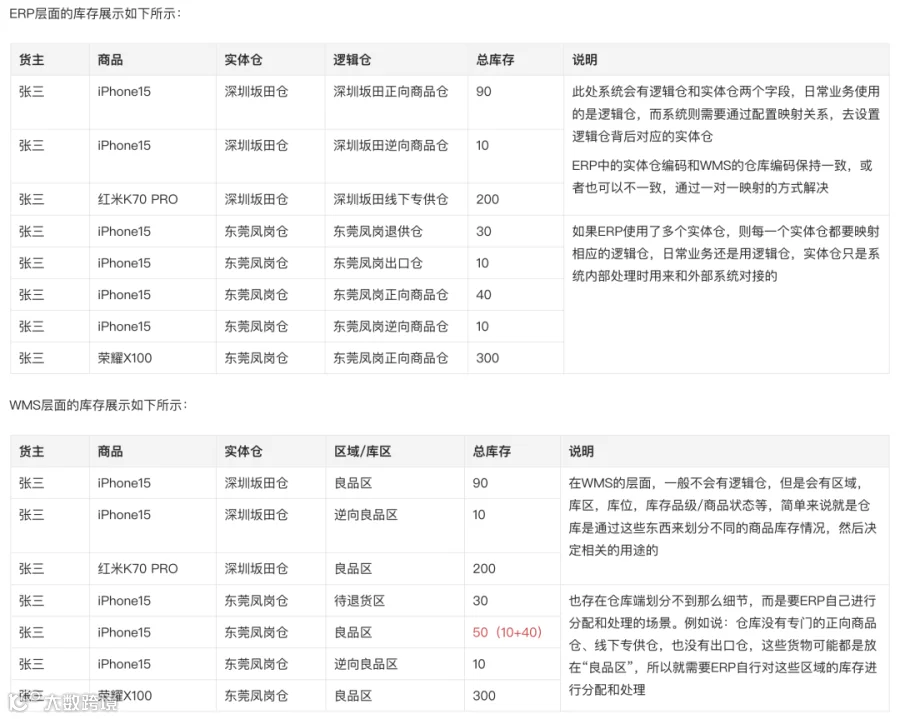Select cell "东莞凤岗退供仓"
900x719 pixels.
tap(378, 232)
